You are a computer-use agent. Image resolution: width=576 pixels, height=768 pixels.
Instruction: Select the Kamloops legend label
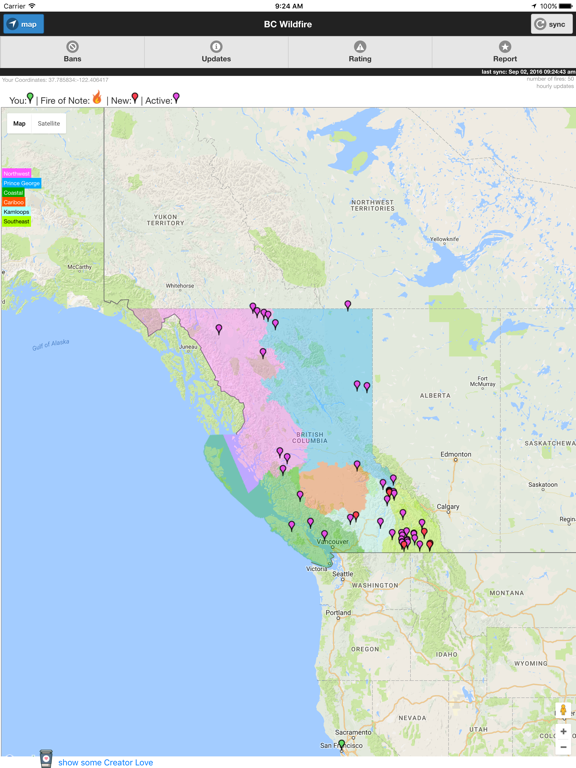[16, 212]
